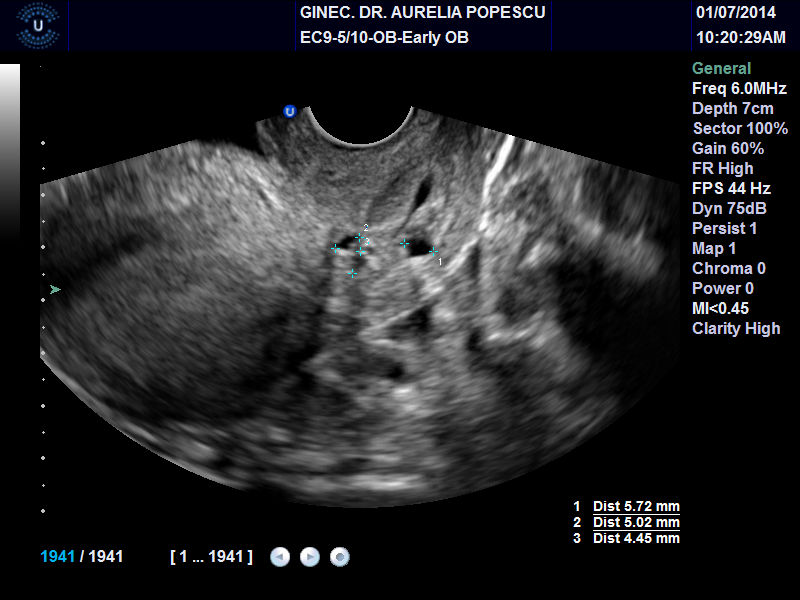Click the 'Freq 6.0MHz' parameter

739,88
